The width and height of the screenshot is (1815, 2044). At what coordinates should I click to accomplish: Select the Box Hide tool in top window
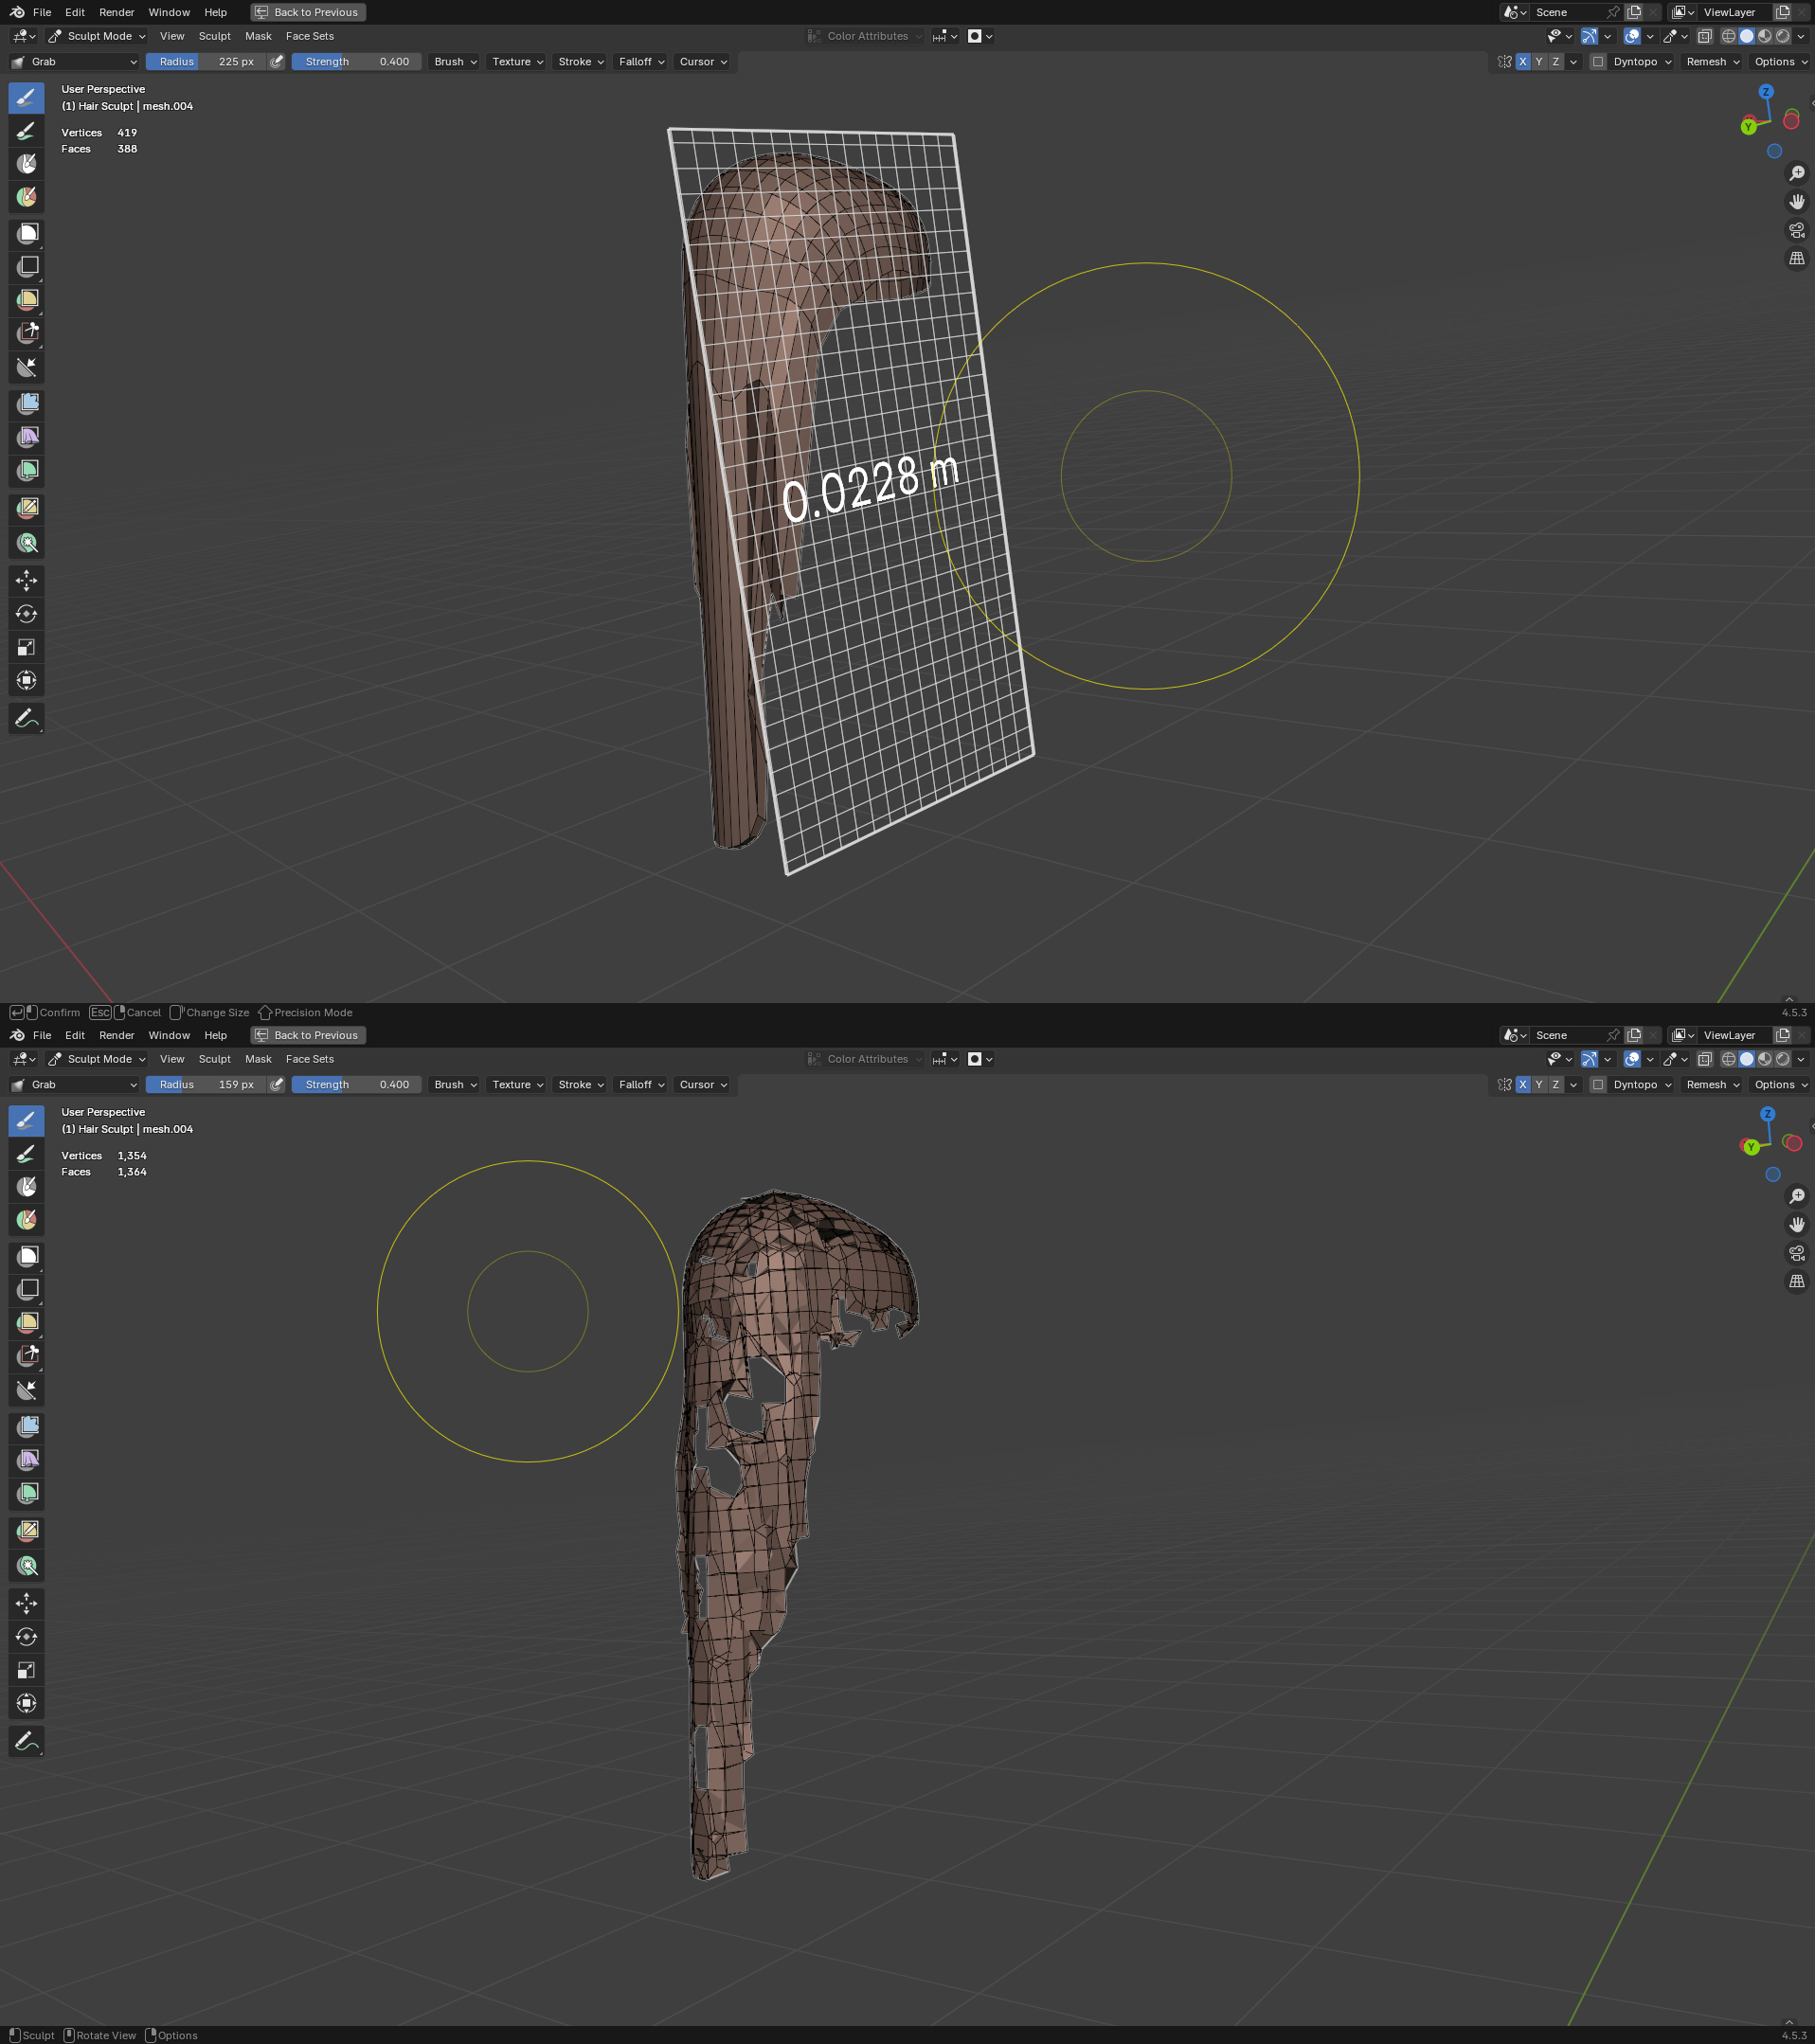click(27, 267)
